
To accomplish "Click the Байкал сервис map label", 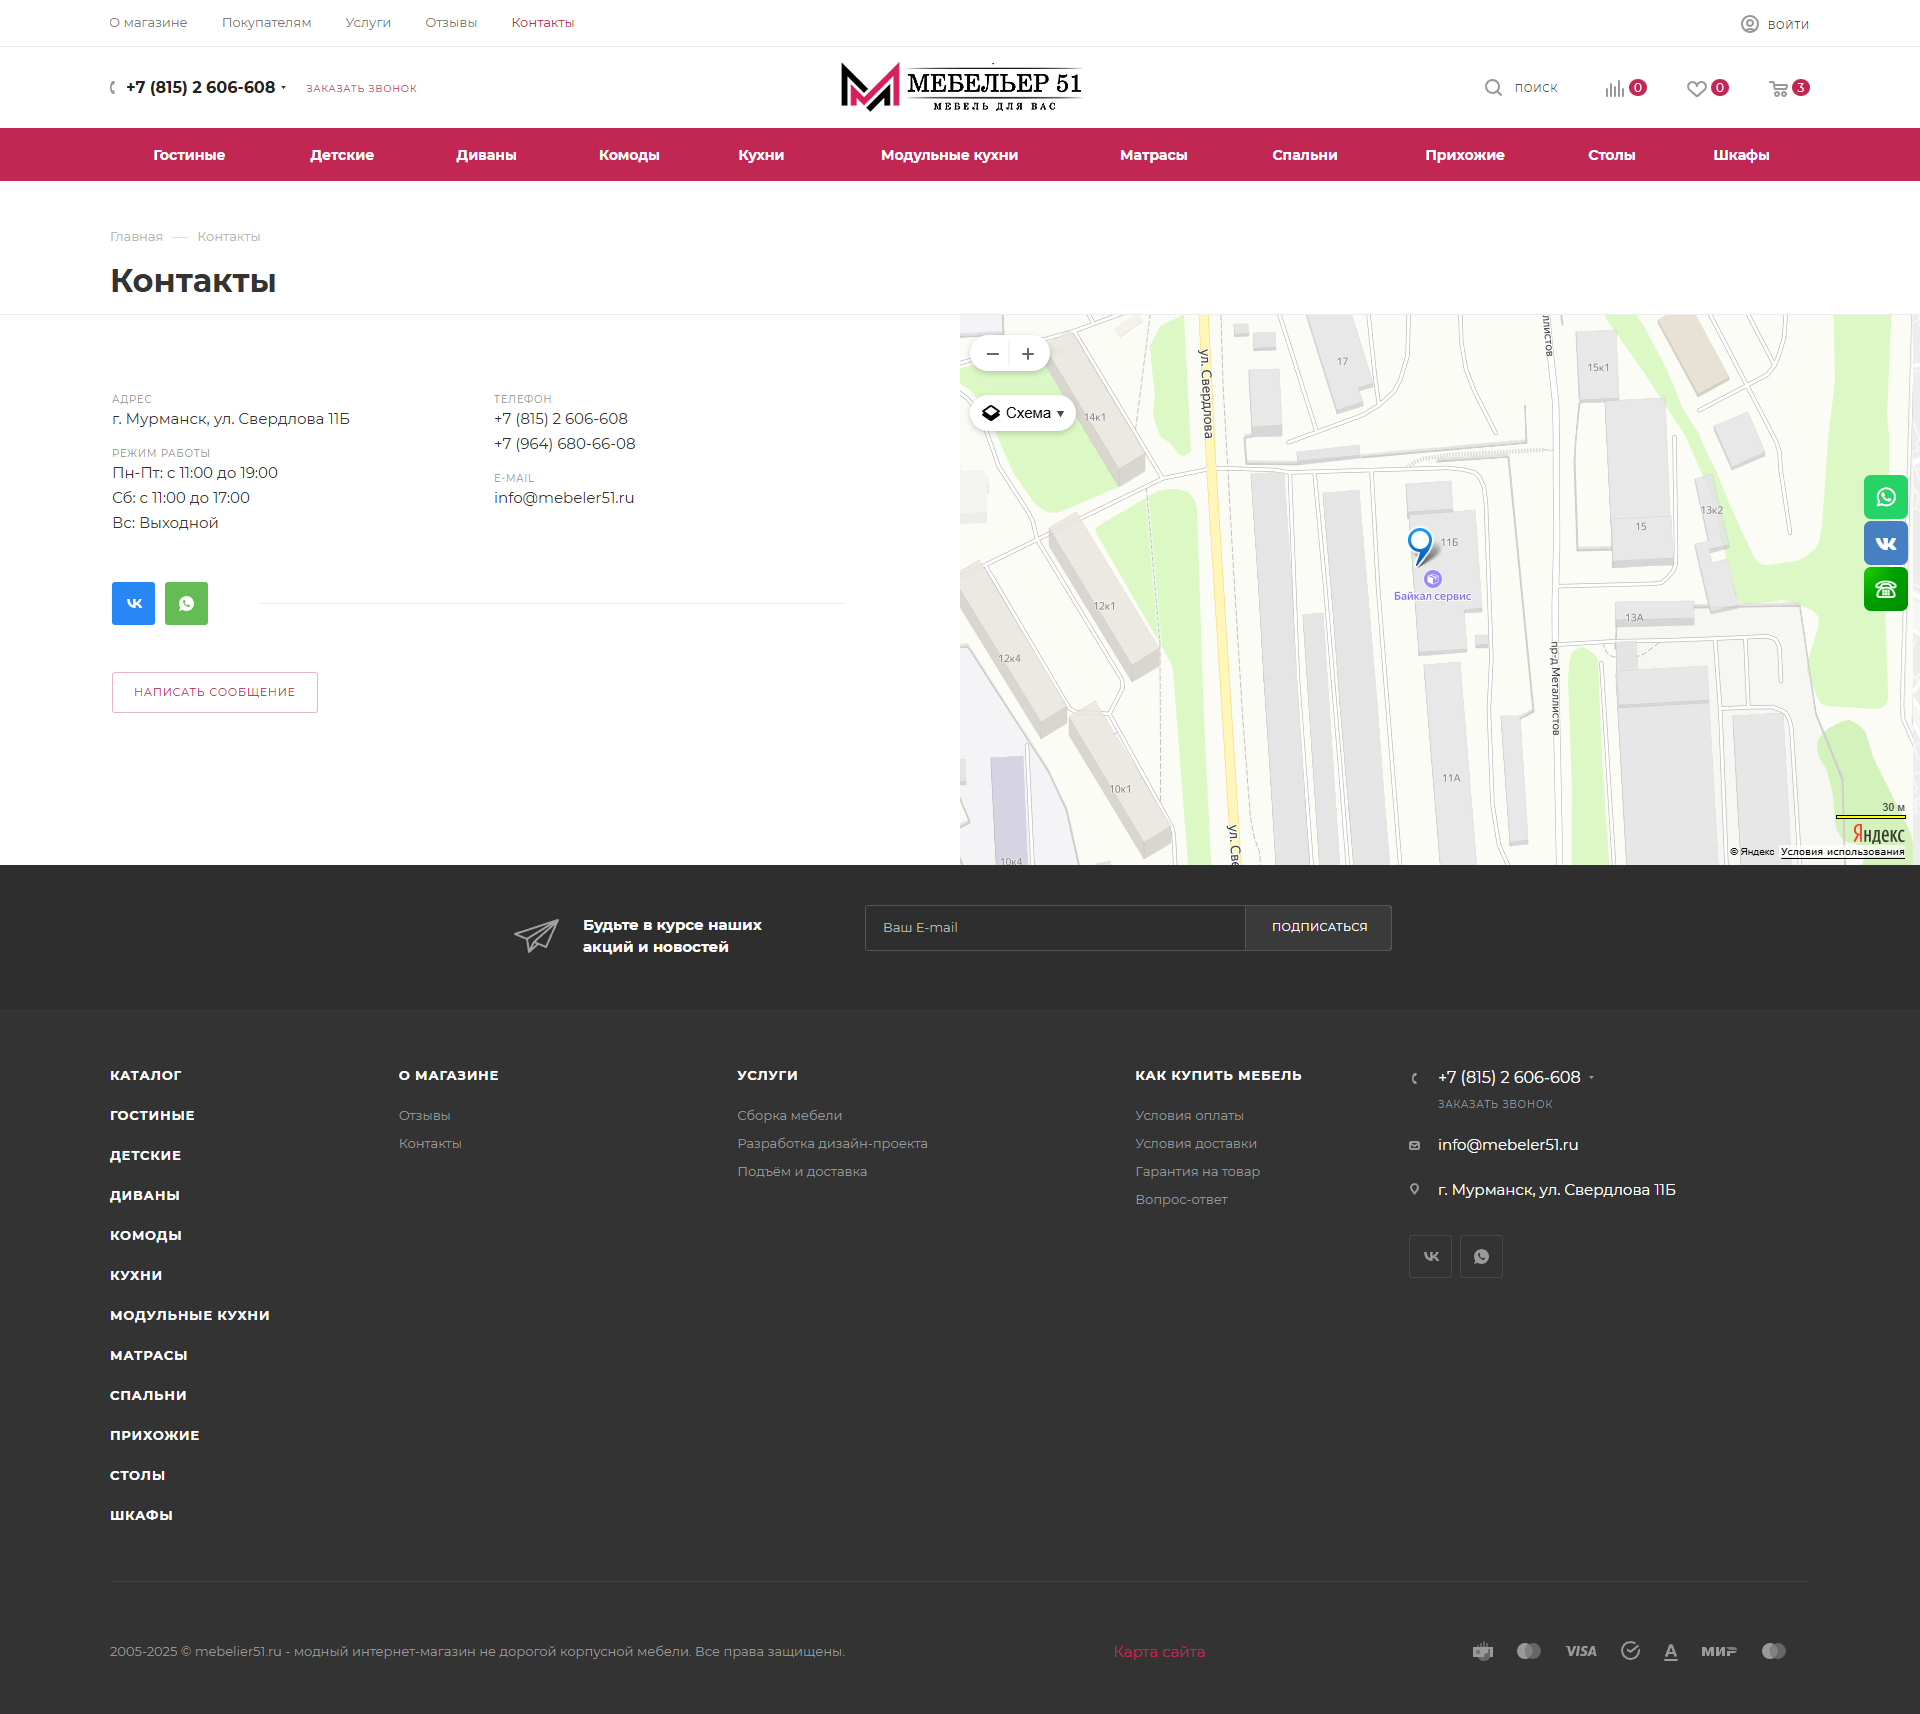I will click(x=1432, y=596).
